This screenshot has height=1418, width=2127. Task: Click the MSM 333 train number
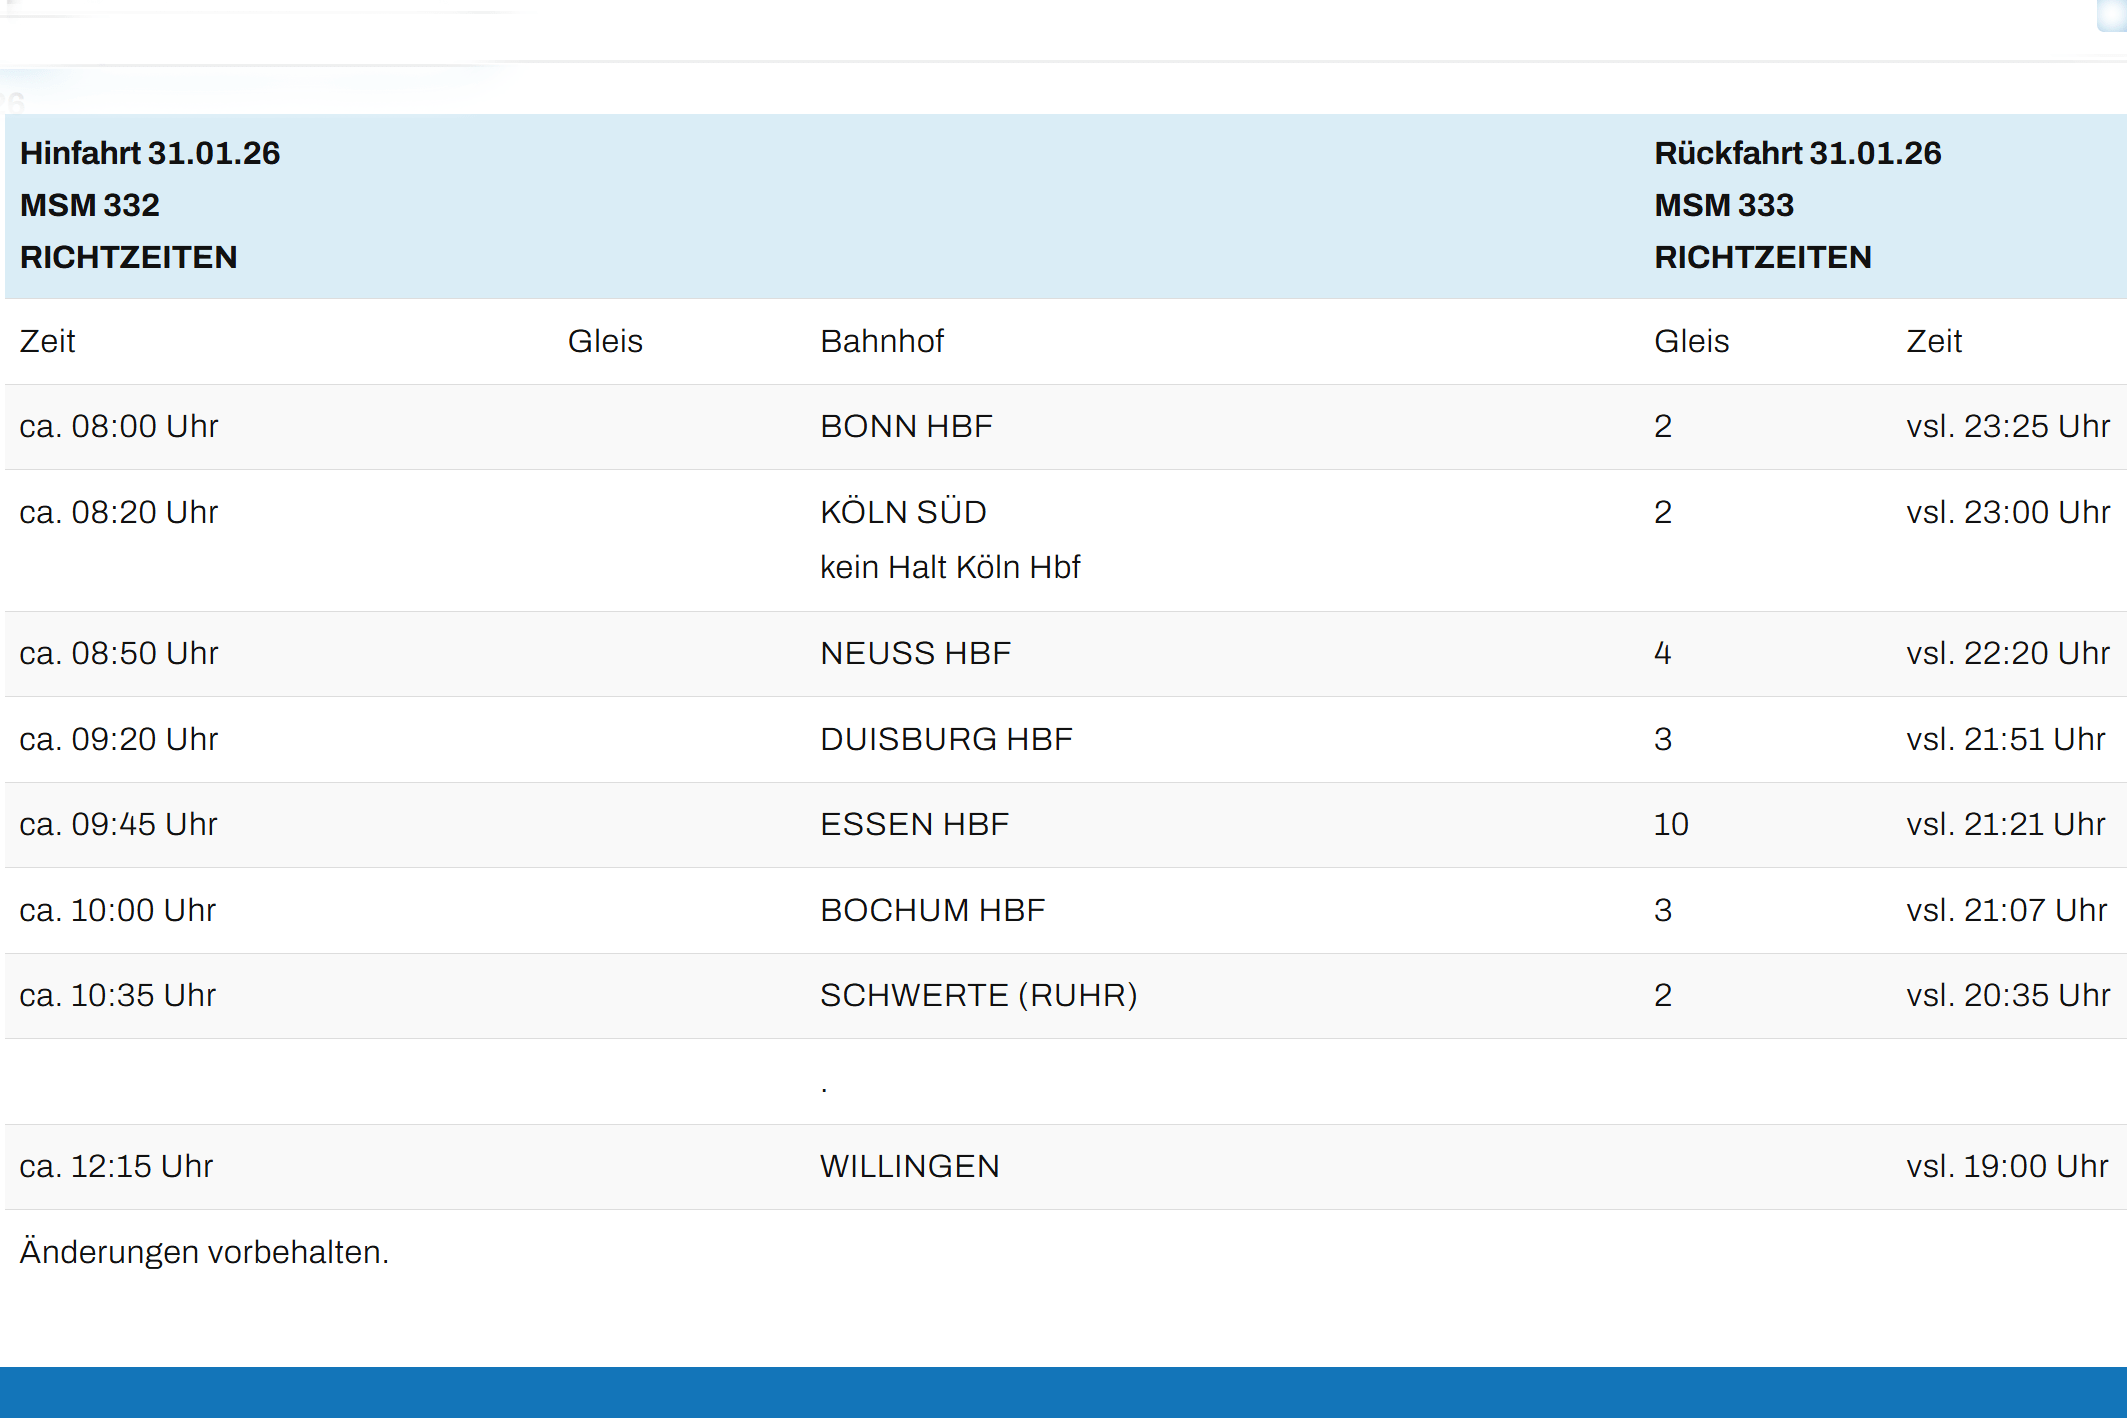[1724, 205]
